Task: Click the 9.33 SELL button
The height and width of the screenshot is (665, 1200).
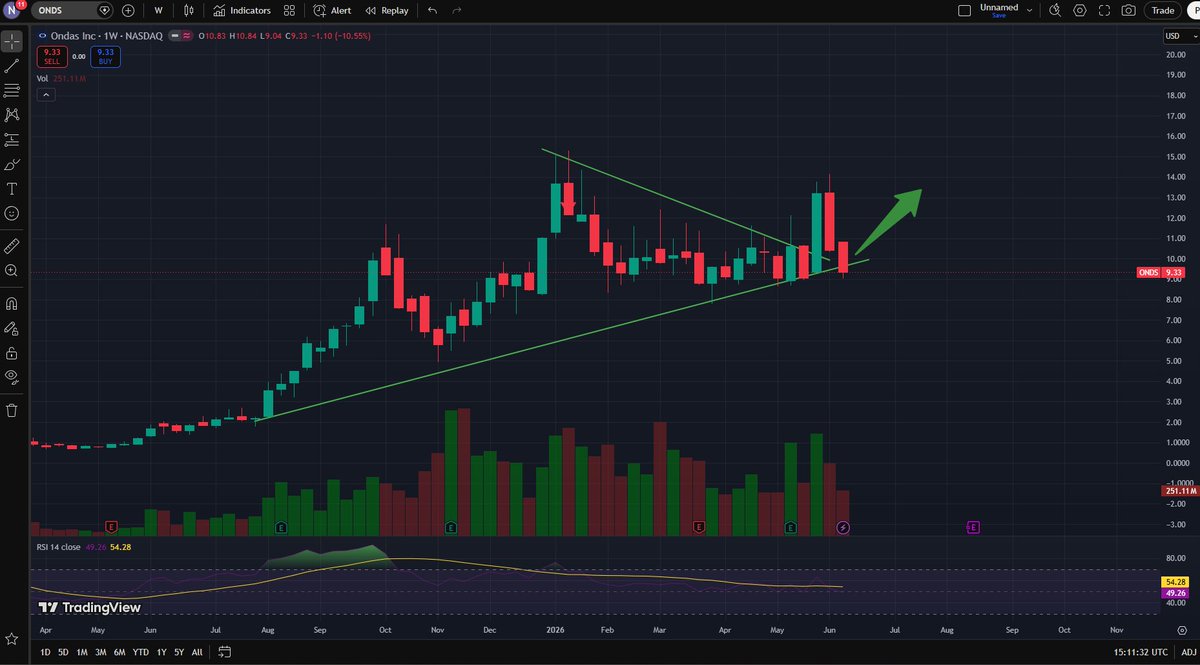Action: [52, 55]
